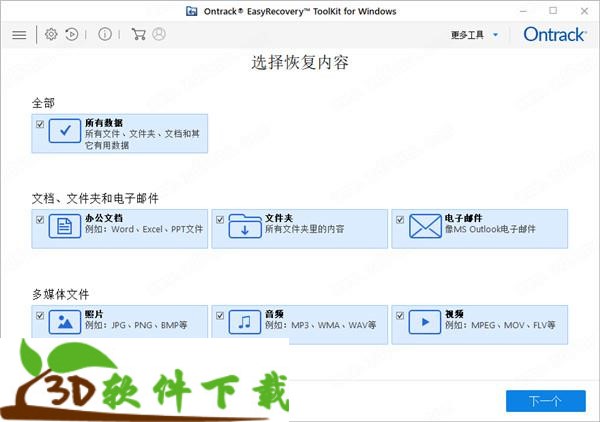Screen dimensions: 600x422
Task: Click the audio music note icon
Action: [x=245, y=322]
